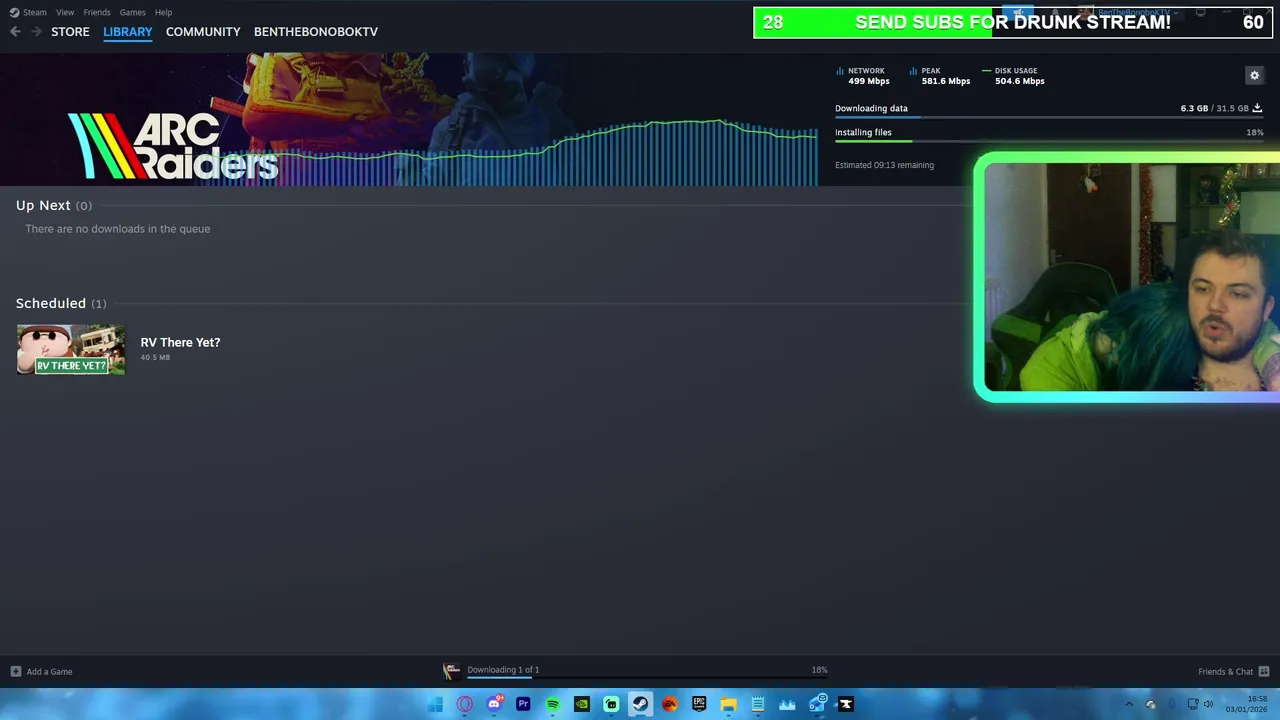
Task: Click the Add a Game plus icon
Action: 15,671
